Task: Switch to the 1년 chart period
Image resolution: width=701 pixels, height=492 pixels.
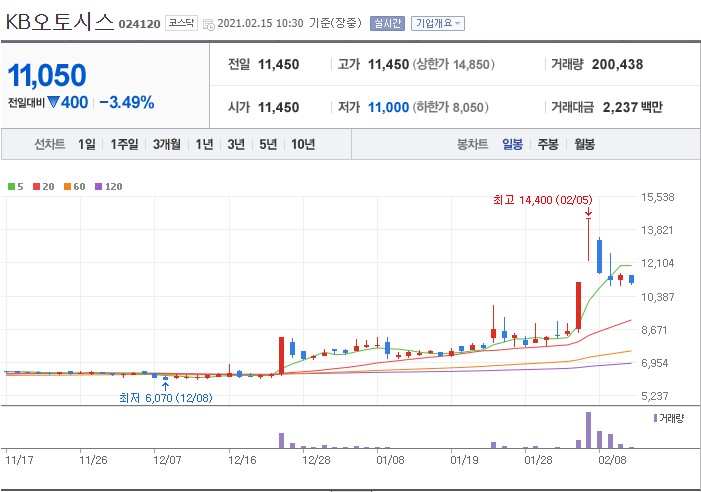Action: (204, 144)
